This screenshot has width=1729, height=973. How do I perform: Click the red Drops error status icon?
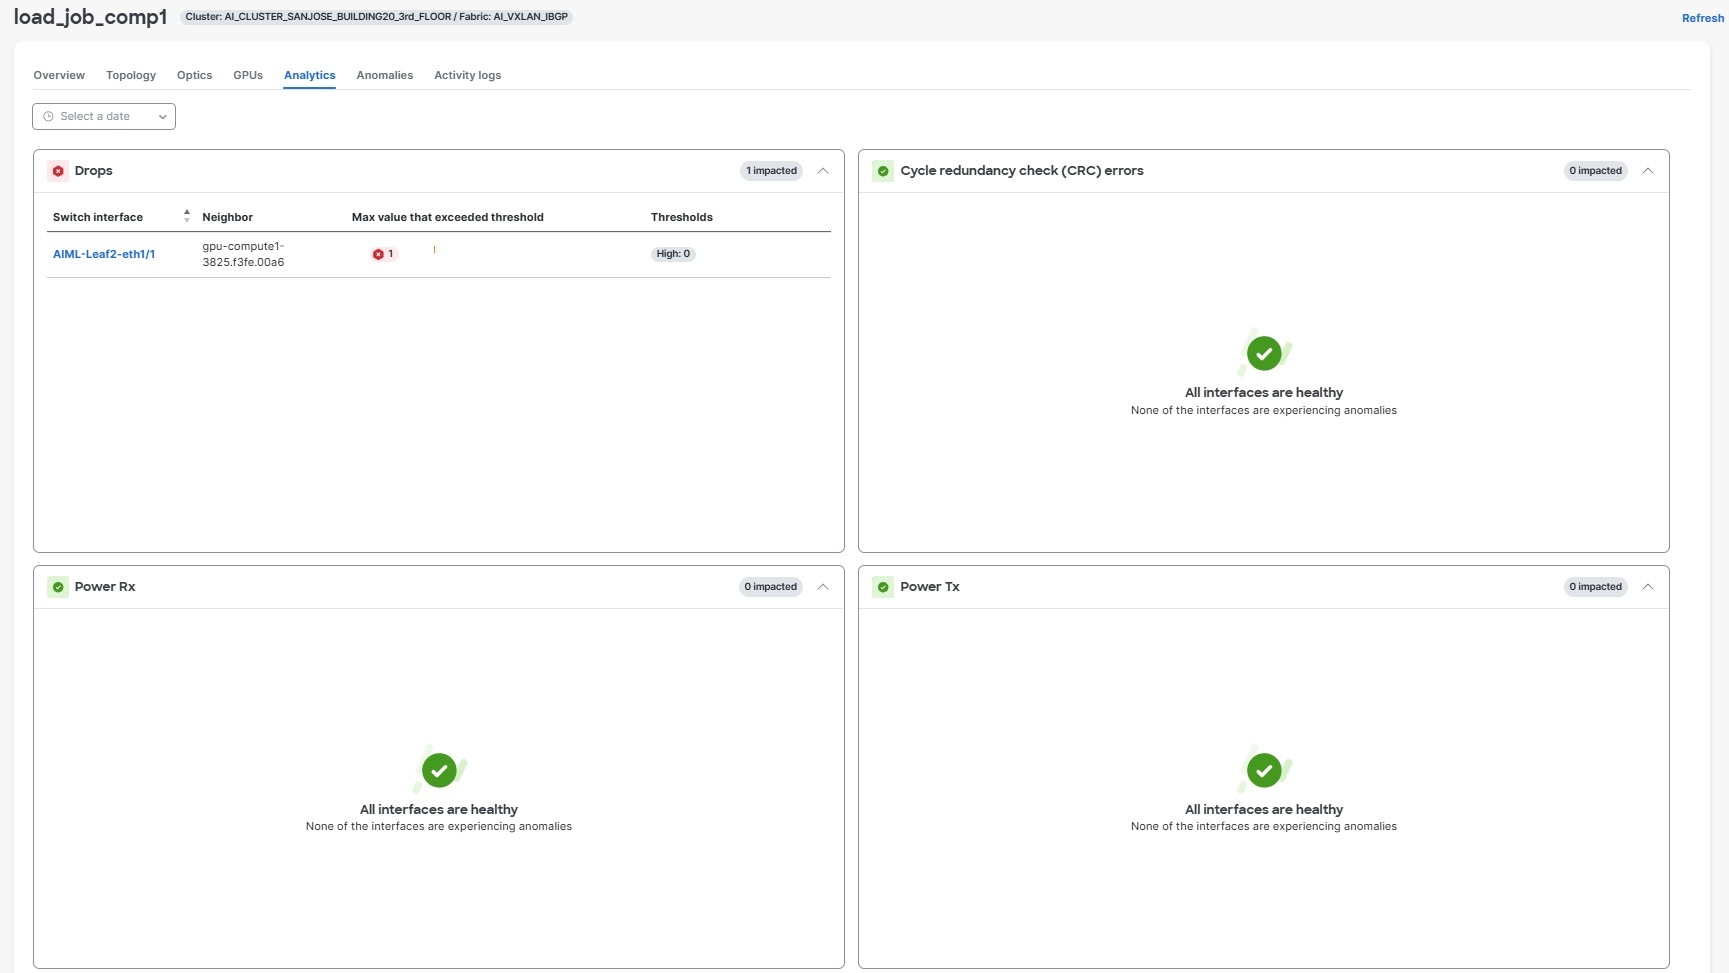coord(58,171)
